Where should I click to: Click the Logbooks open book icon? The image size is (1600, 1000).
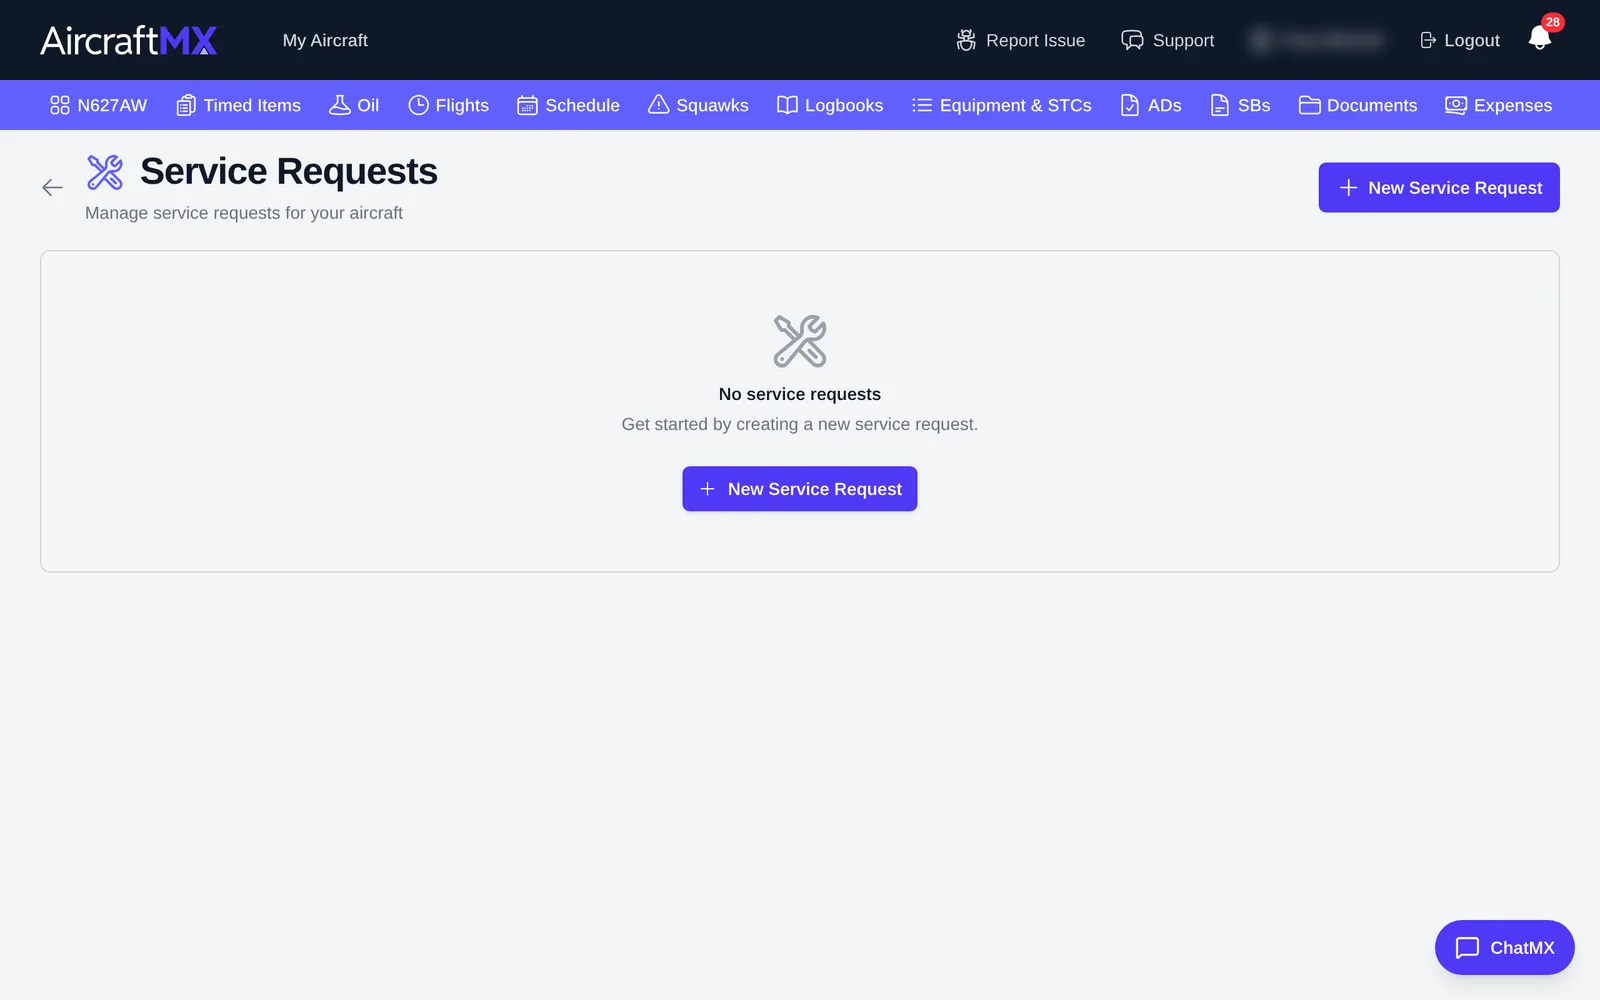(x=787, y=105)
